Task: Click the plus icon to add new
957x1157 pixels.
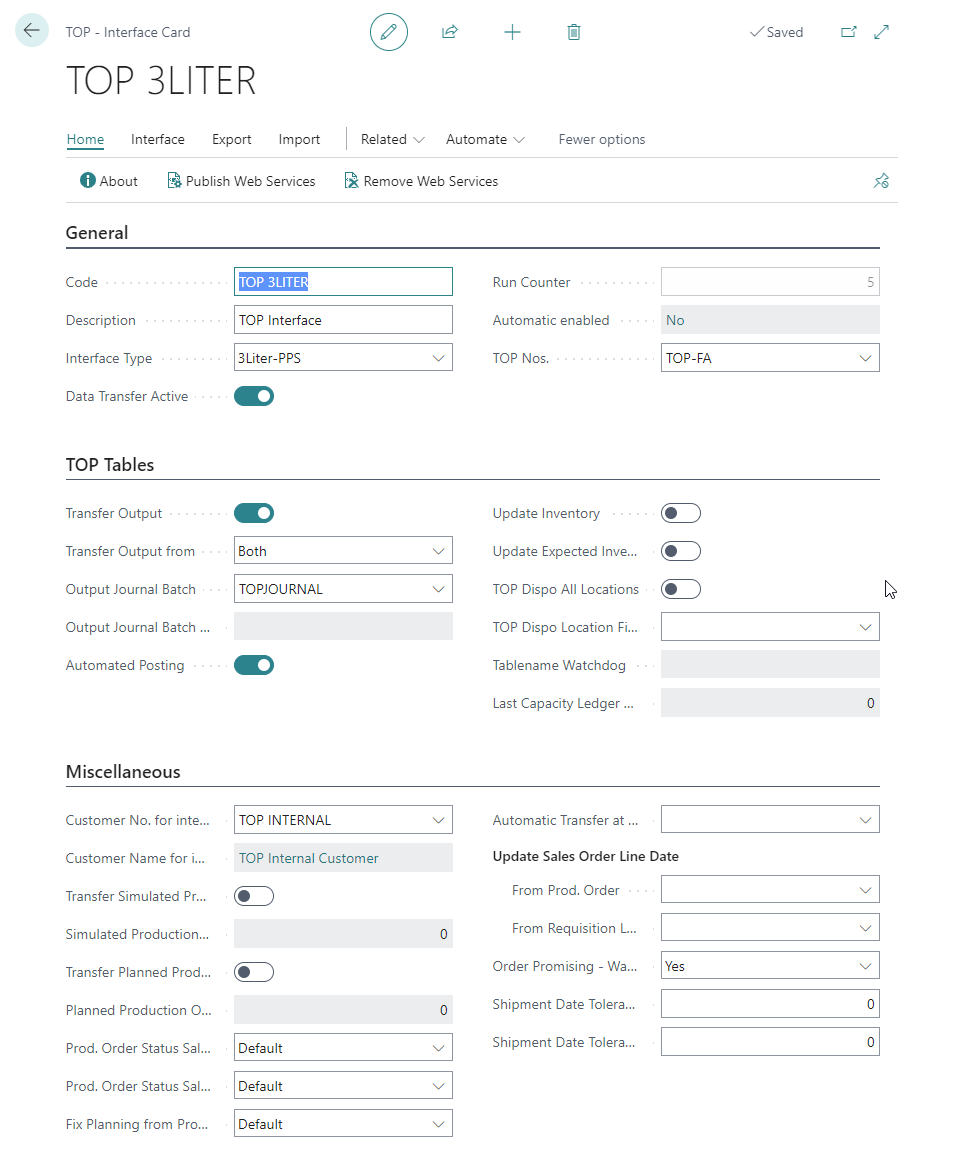Action: (x=512, y=32)
